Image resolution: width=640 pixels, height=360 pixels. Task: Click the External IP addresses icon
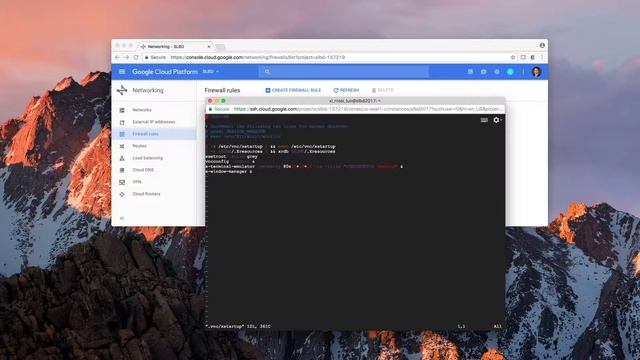pyautogui.click(x=122, y=122)
